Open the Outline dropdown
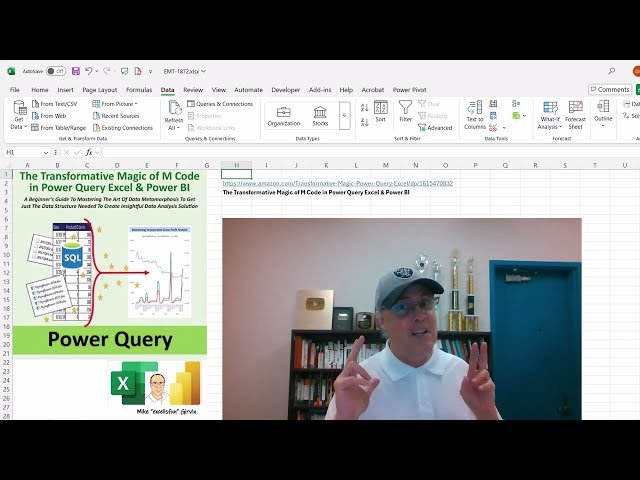The height and width of the screenshot is (480, 640). coord(603,115)
